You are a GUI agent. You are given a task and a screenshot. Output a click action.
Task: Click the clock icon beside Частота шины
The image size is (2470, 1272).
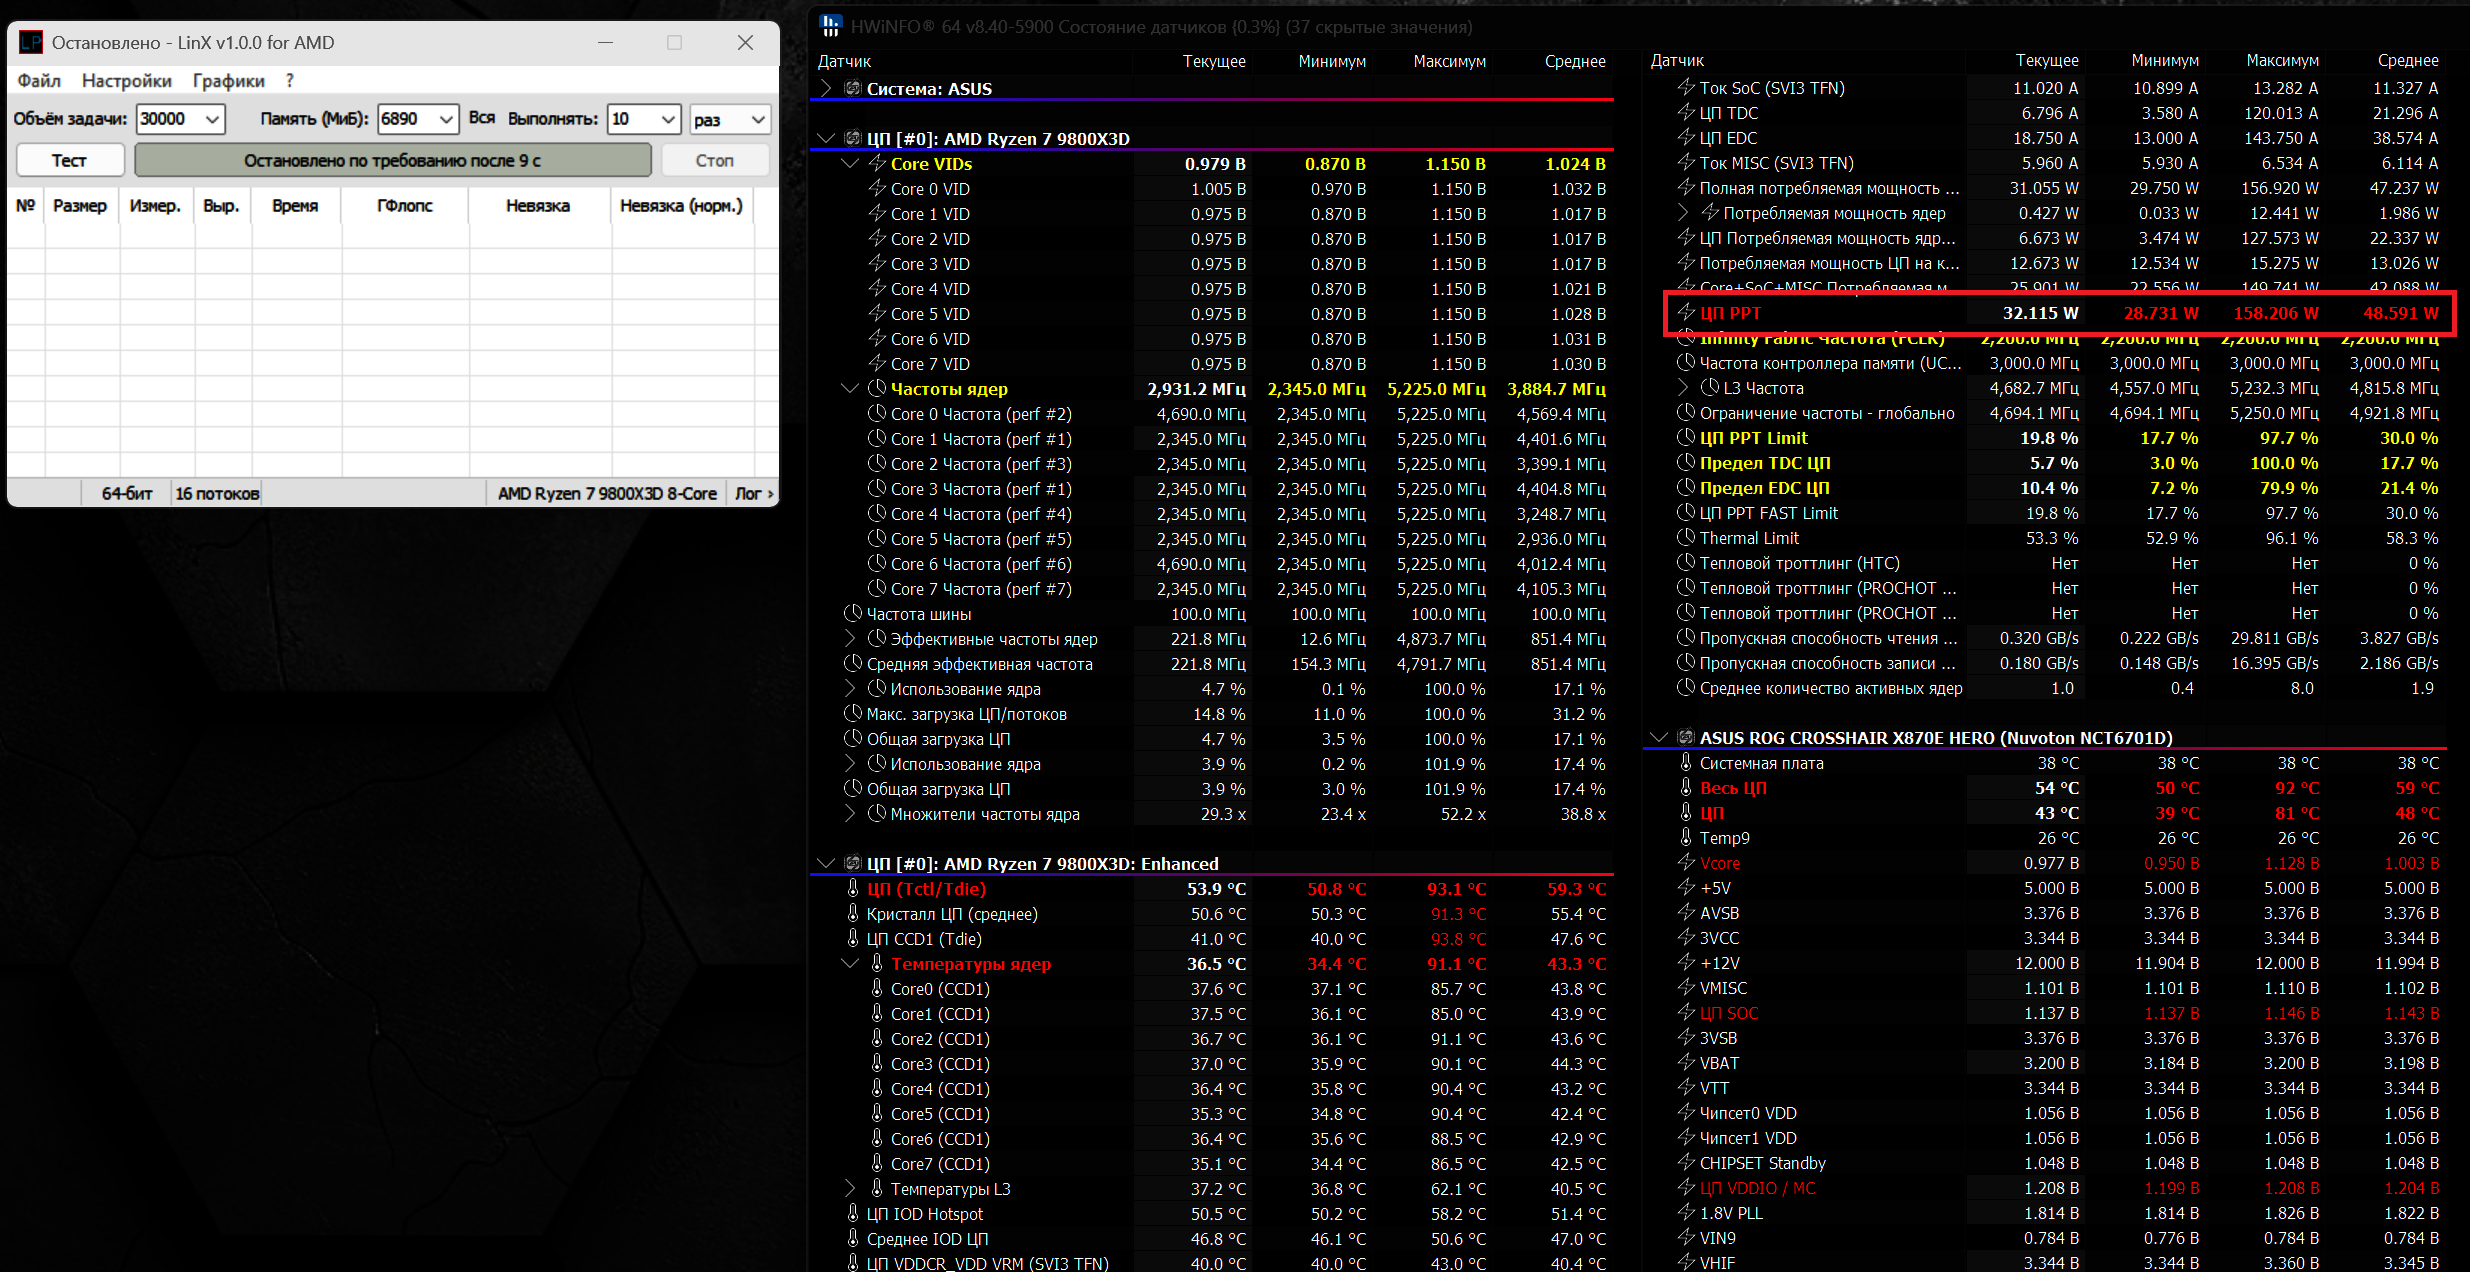tap(853, 613)
